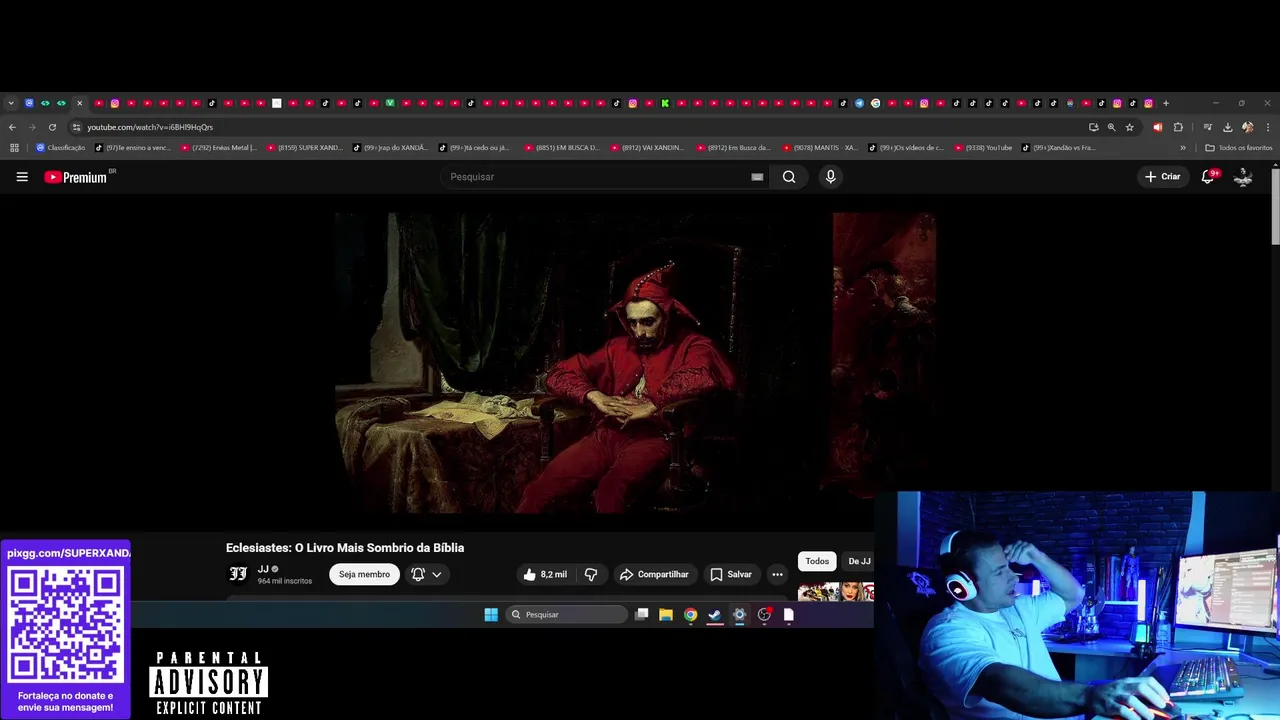This screenshot has width=1280, height=720.
Task: Open the Enéas Metal bookmark
Action: click(219, 148)
